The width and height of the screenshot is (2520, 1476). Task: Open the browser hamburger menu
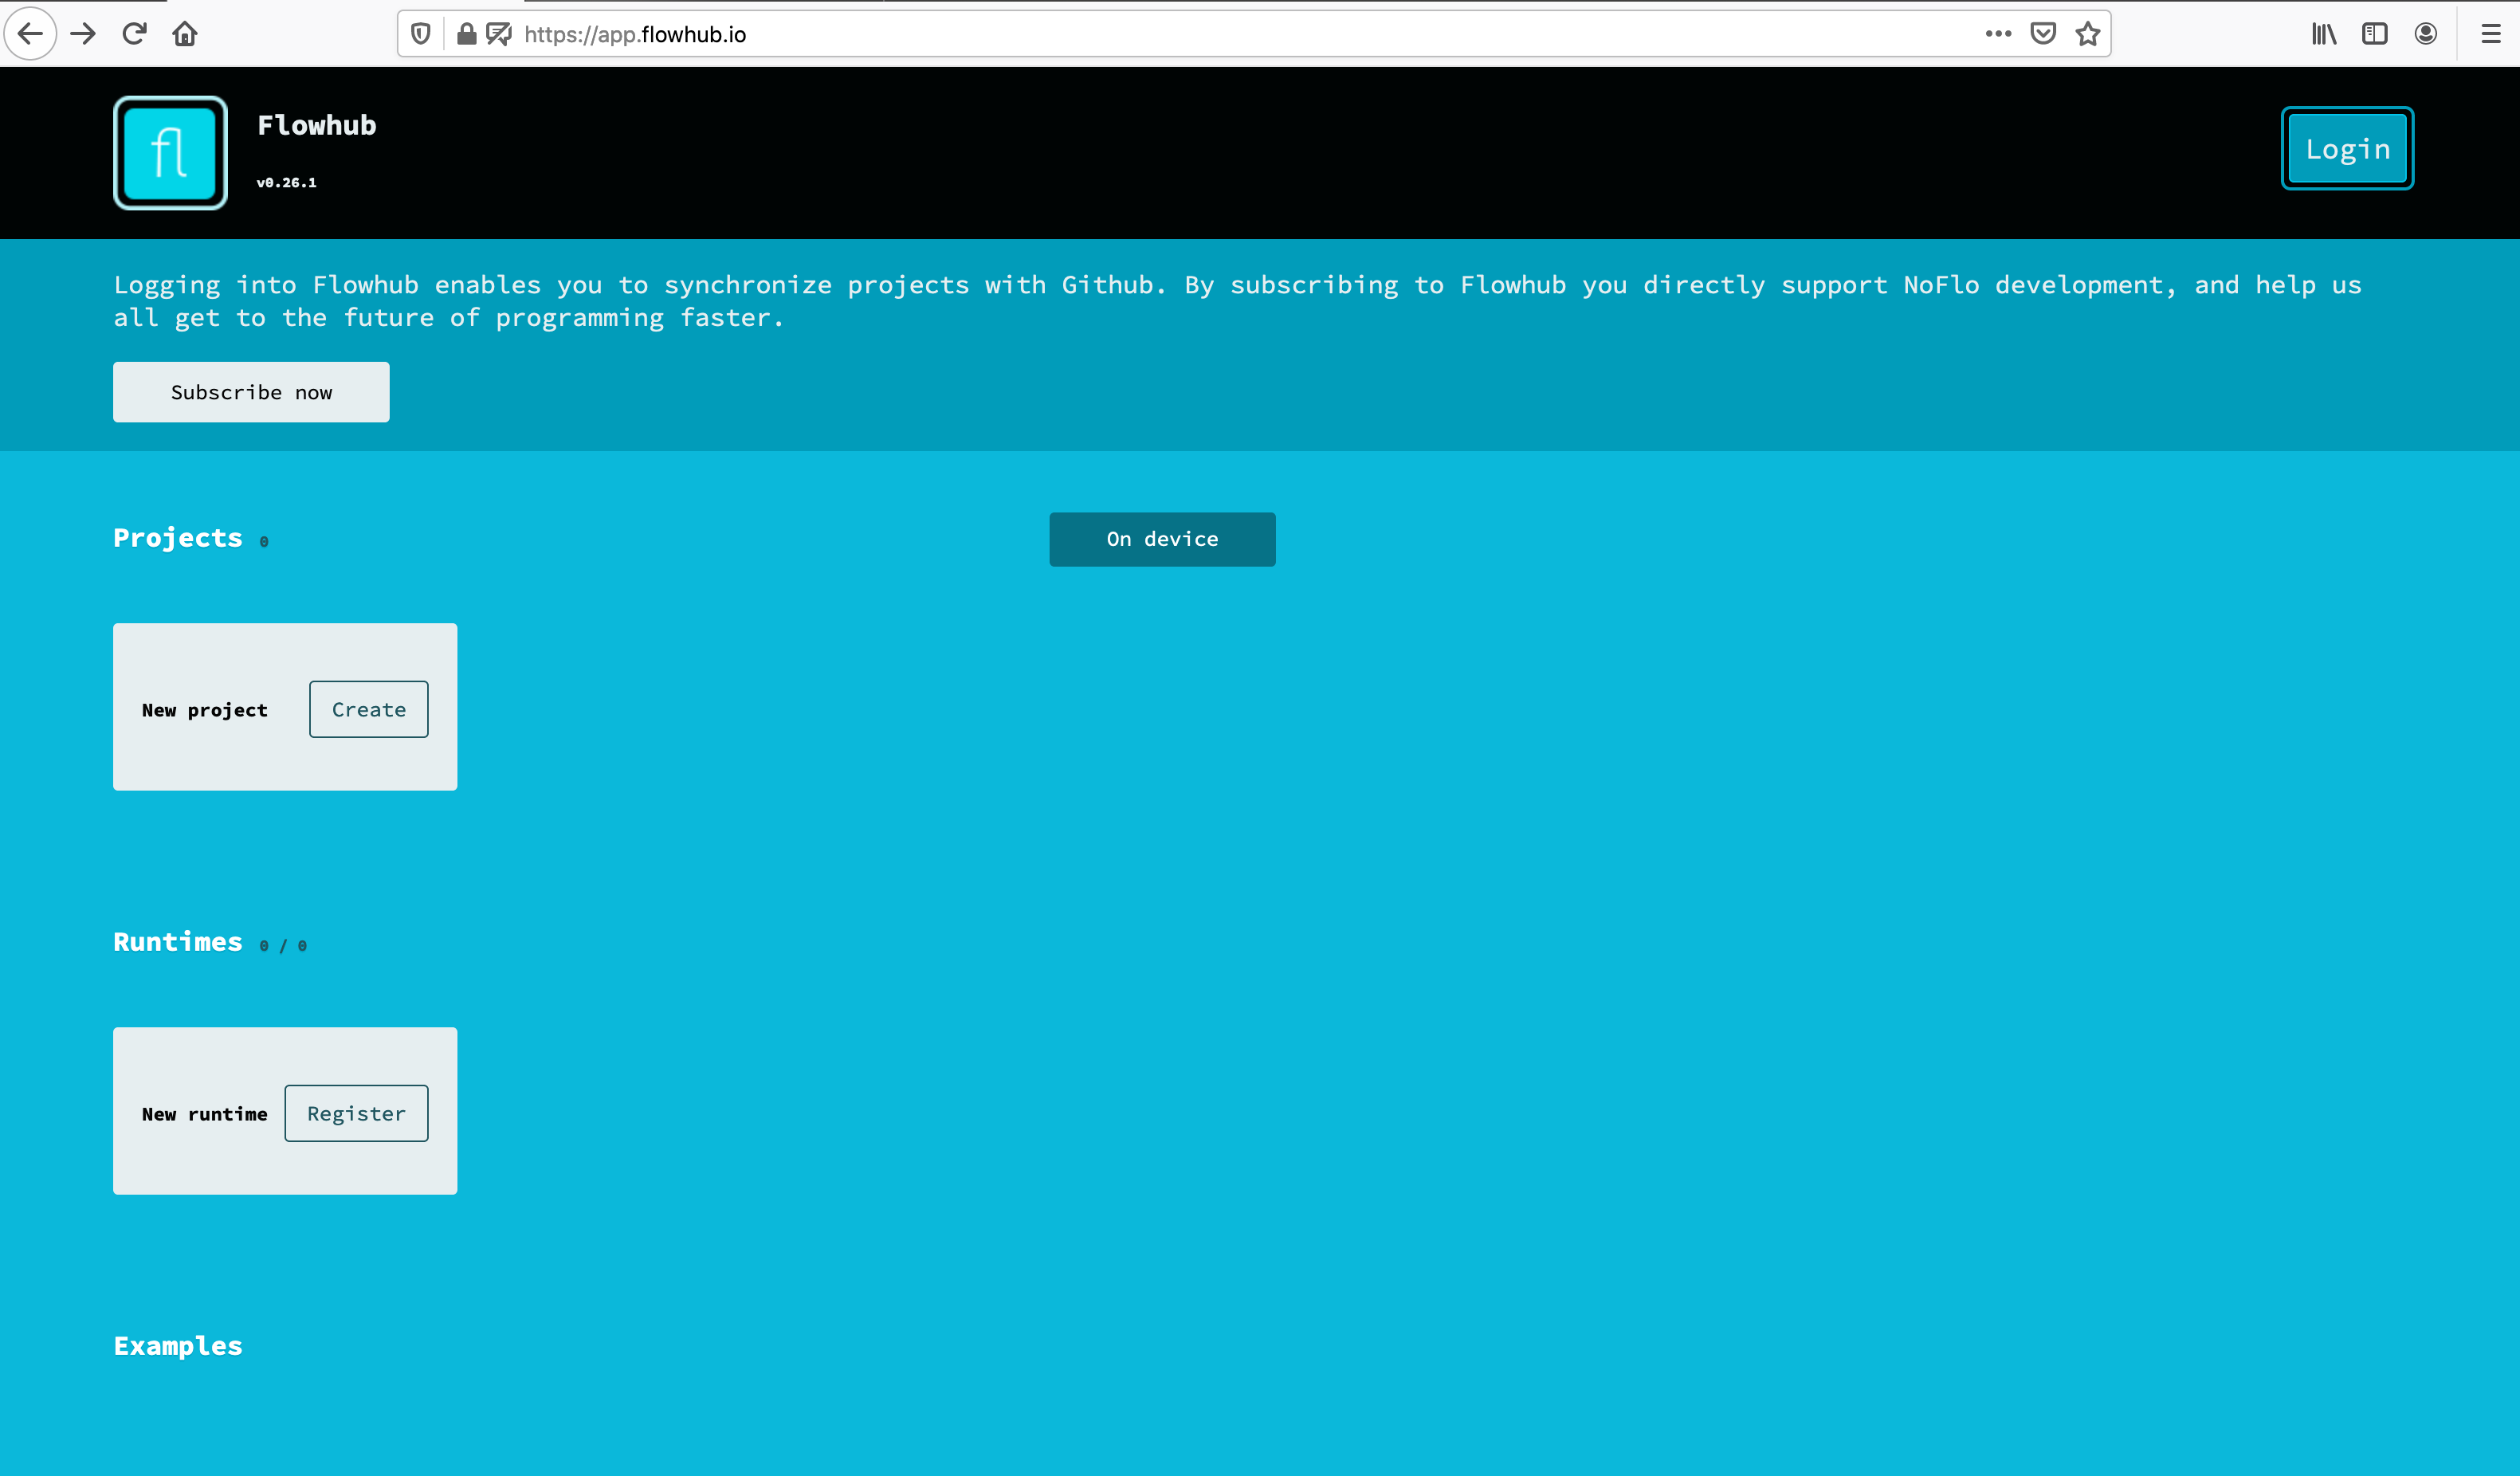[2491, 34]
